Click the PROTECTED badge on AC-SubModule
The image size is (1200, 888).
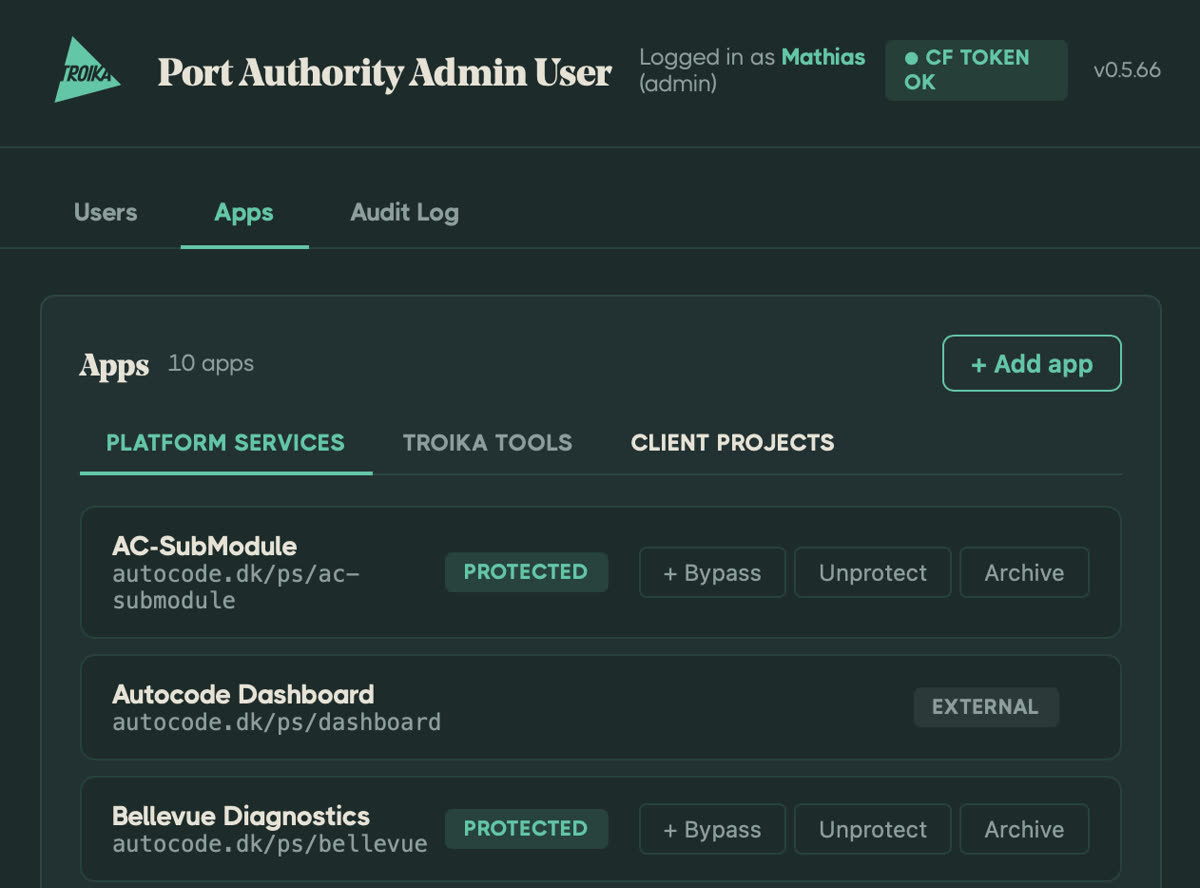point(526,572)
